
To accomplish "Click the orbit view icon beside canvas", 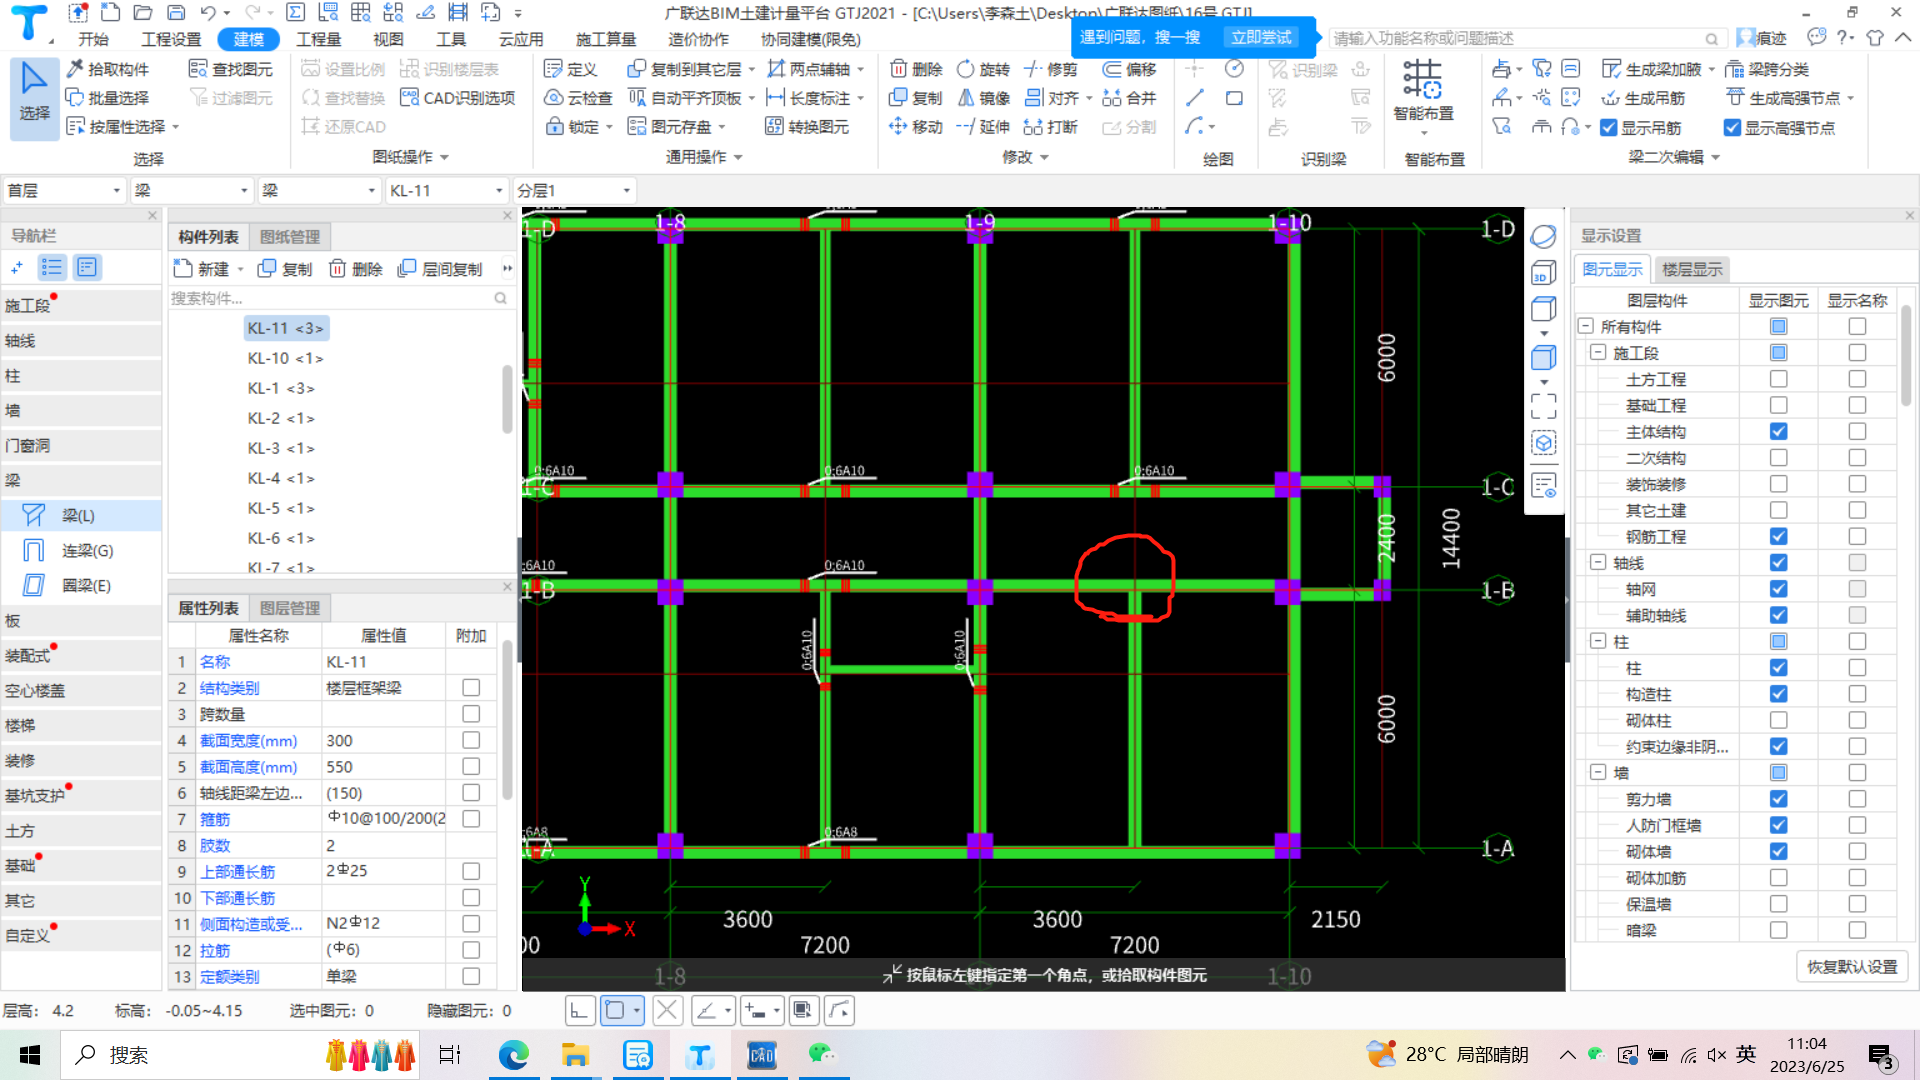I will [x=1543, y=236].
